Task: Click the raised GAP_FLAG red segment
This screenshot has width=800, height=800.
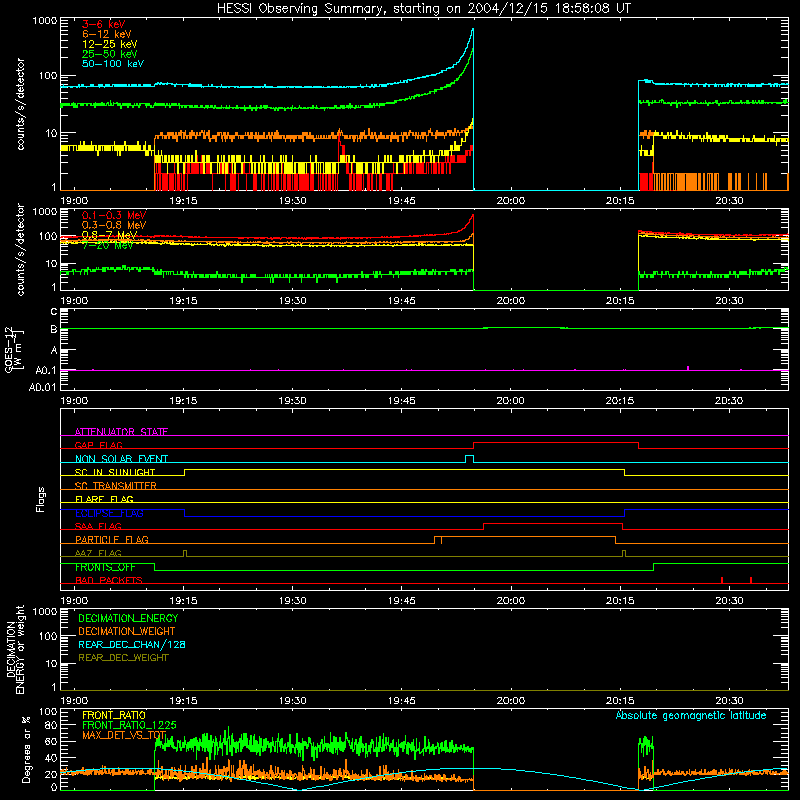Action: [556, 442]
